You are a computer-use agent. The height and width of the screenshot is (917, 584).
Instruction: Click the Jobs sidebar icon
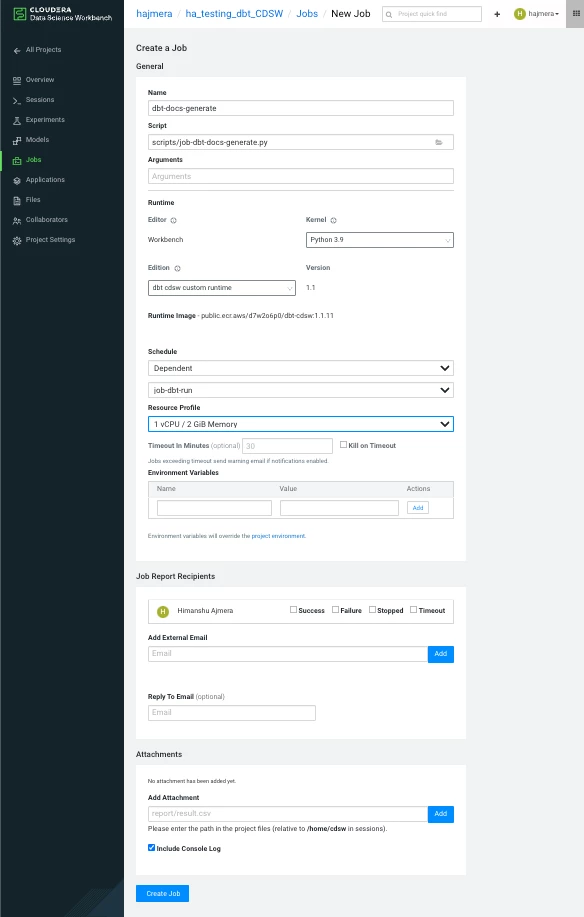coord(17,160)
